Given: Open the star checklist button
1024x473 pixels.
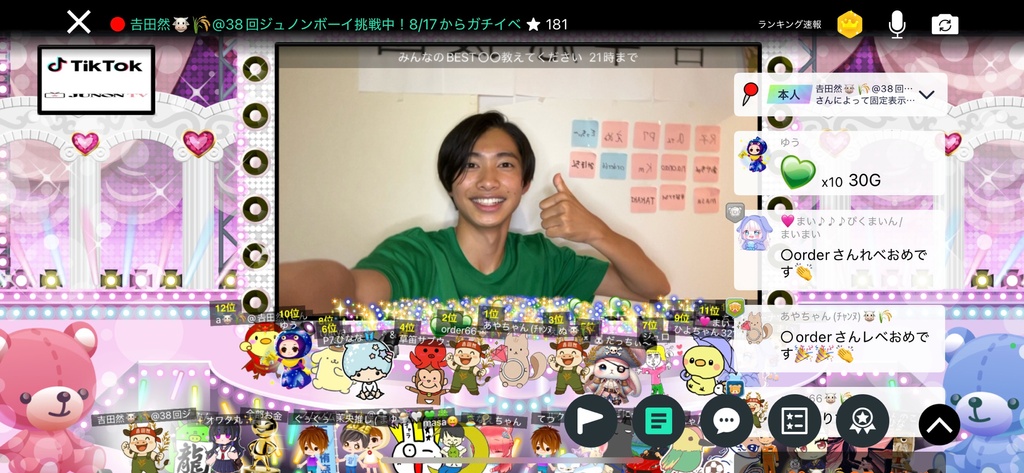Looking at the screenshot, I should (x=794, y=421).
